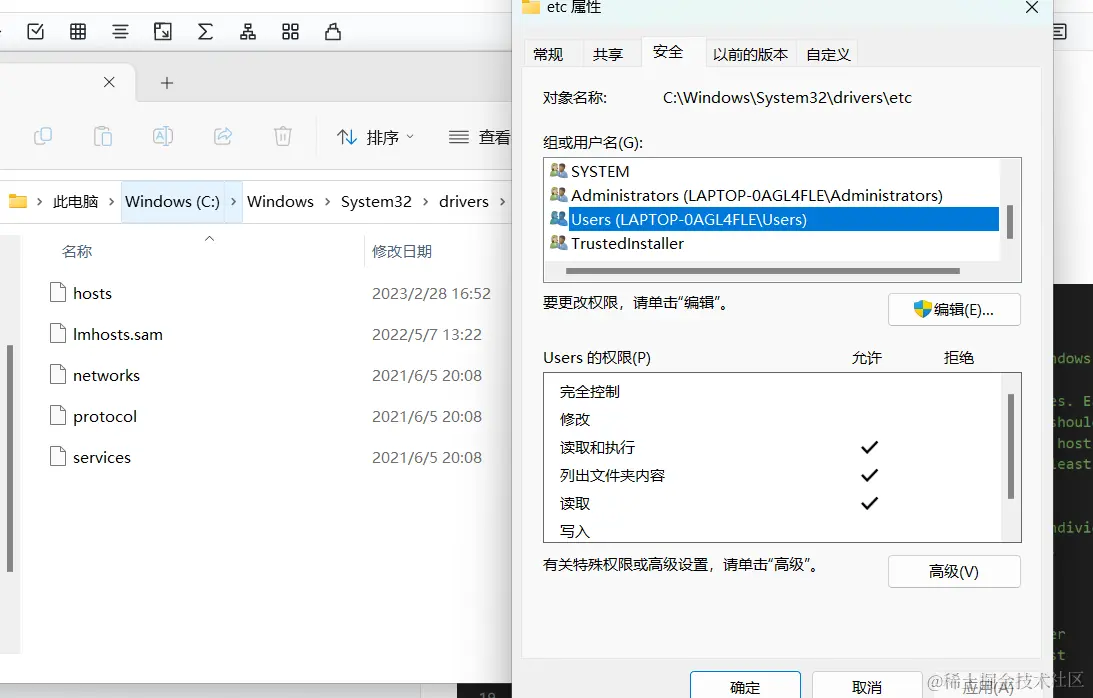The height and width of the screenshot is (698, 1093).
Task: Sort by the 修改日期 column header
Action: tap(402, 252)
